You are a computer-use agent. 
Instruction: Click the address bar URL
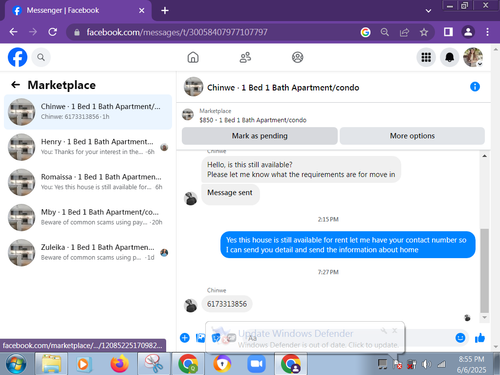(177, 32)
